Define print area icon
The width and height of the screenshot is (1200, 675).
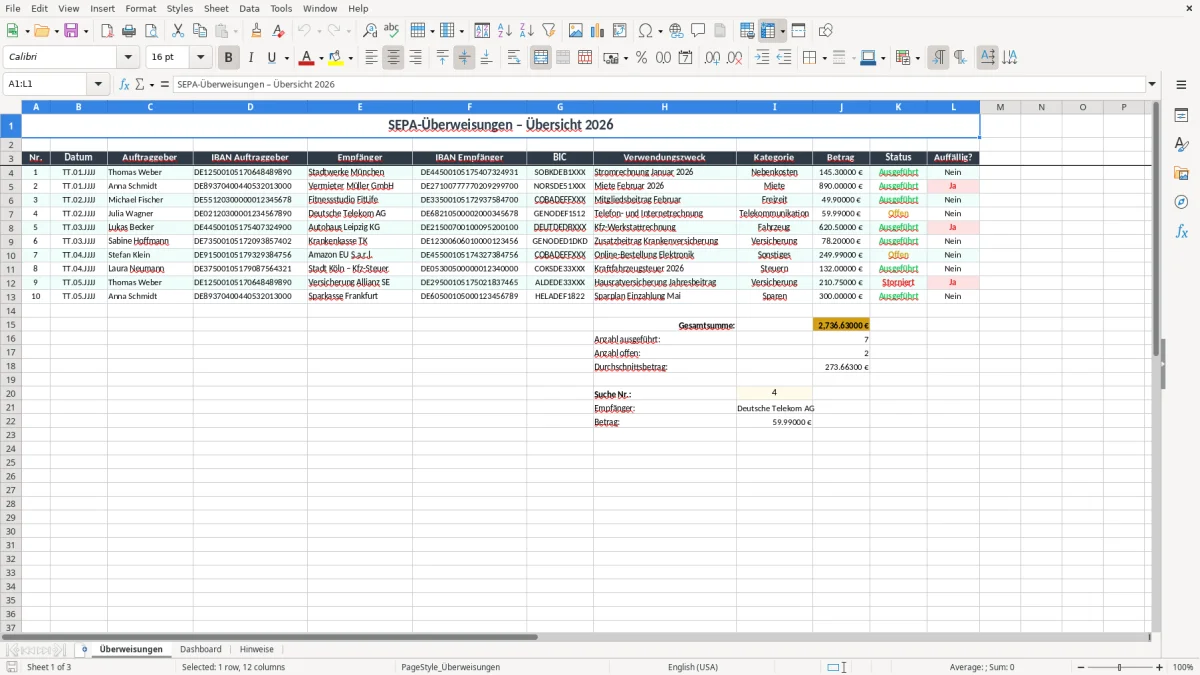pyautogui.click(x=746, y=31)
